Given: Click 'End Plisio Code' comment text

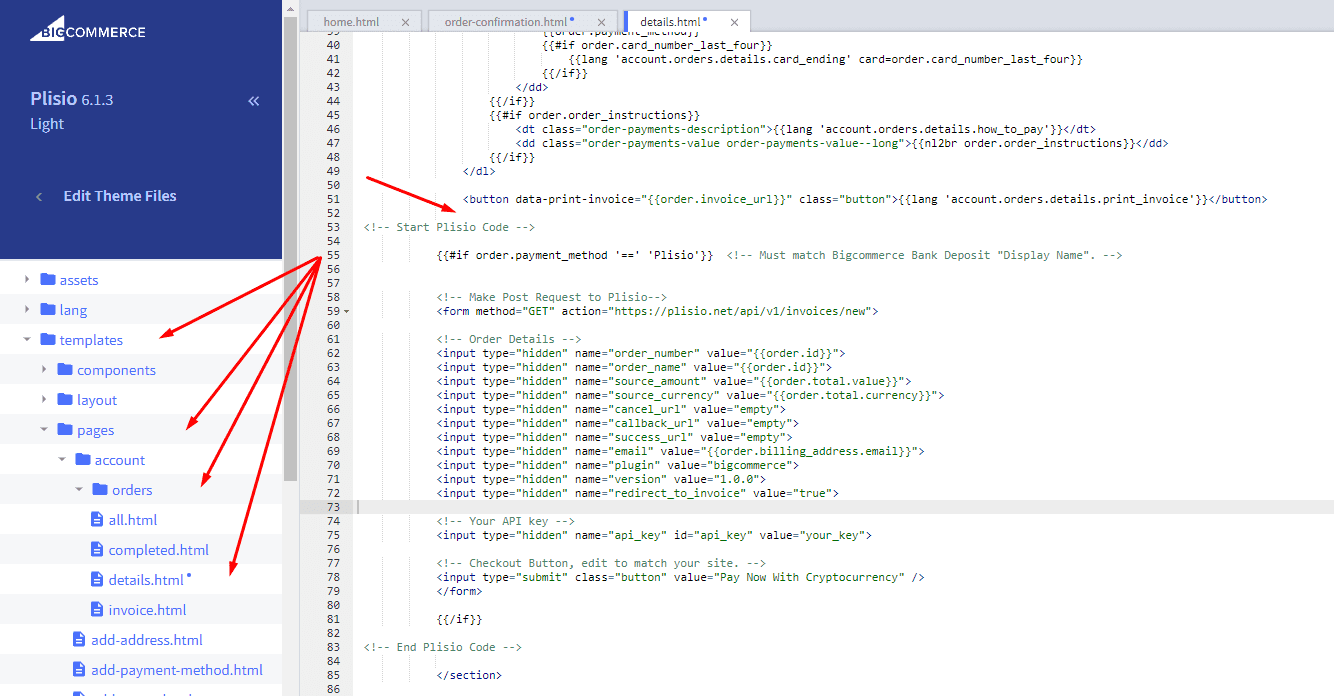Looking at the screenshot, I should (445, 647).
